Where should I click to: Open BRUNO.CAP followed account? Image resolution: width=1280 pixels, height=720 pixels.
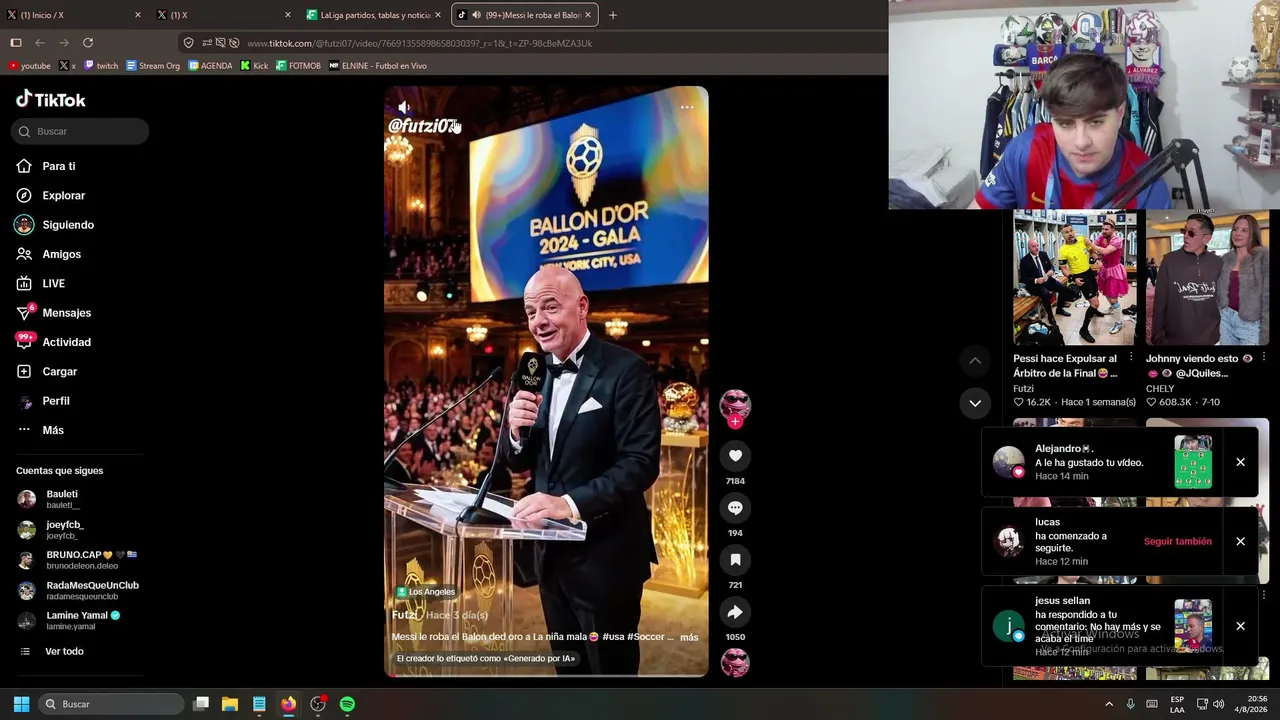pos(77,560)
